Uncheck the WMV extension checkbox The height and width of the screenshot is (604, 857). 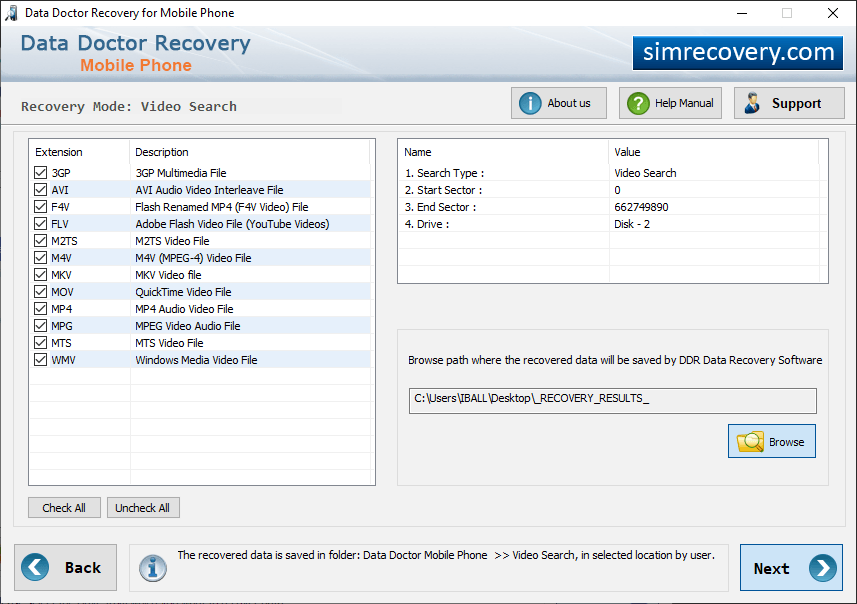point(40,359)
